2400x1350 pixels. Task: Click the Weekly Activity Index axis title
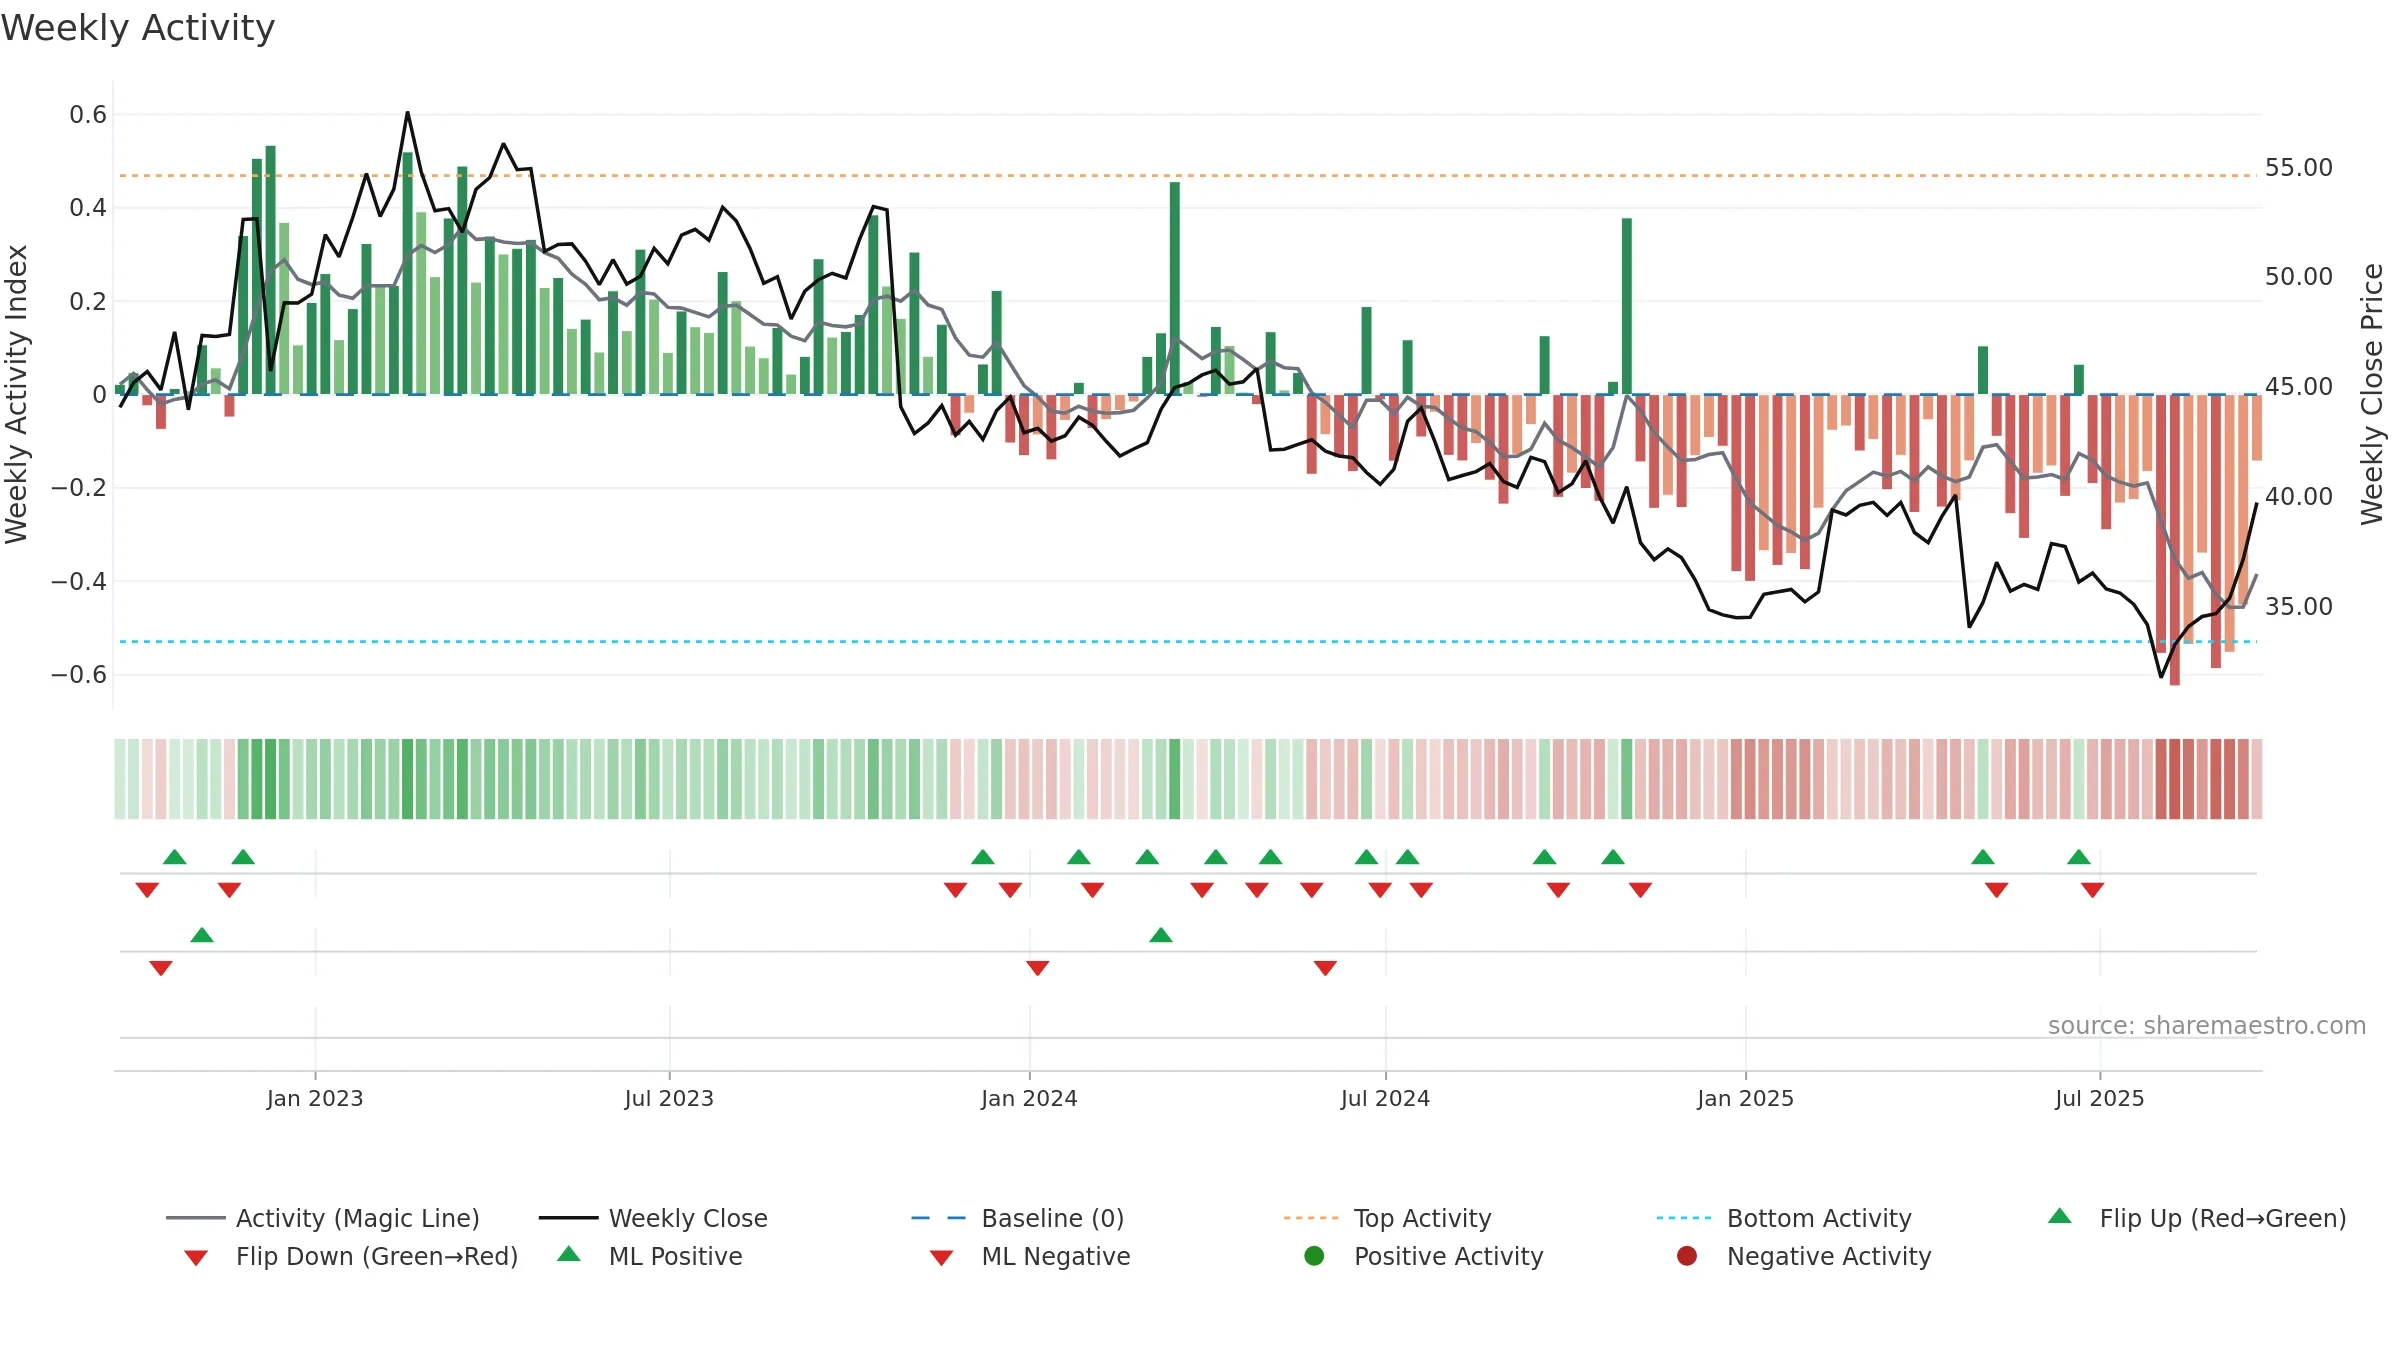[x=16, y=395]
